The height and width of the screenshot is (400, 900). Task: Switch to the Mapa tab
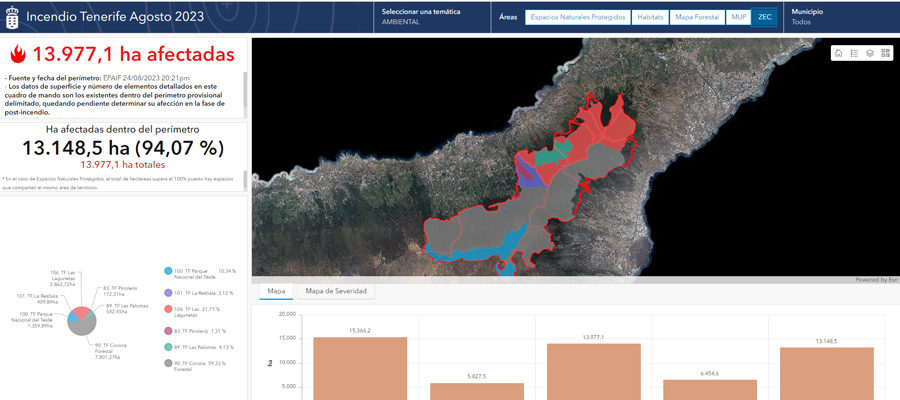(x=277, y=291)
